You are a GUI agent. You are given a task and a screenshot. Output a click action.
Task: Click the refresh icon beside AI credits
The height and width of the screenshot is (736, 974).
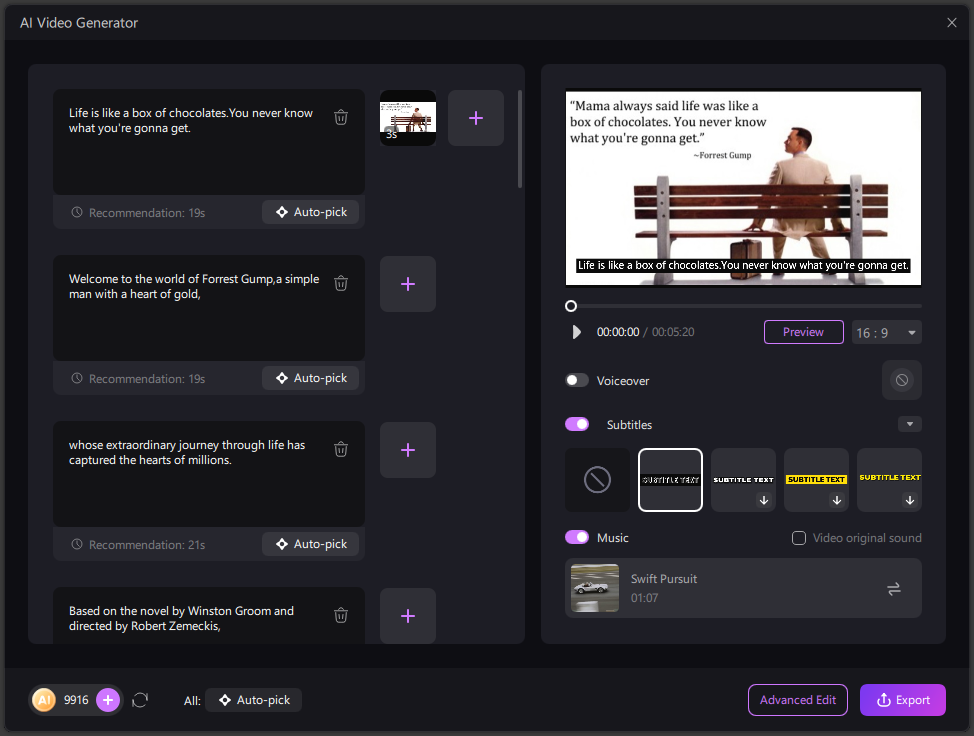pyautogui.click(x=140, y=700)
